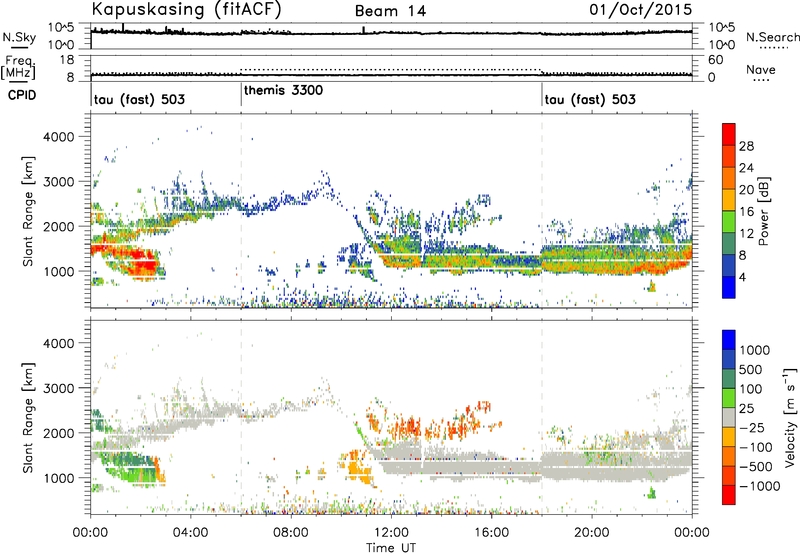Click the "28" tick on Power color bar

(746, 146)
